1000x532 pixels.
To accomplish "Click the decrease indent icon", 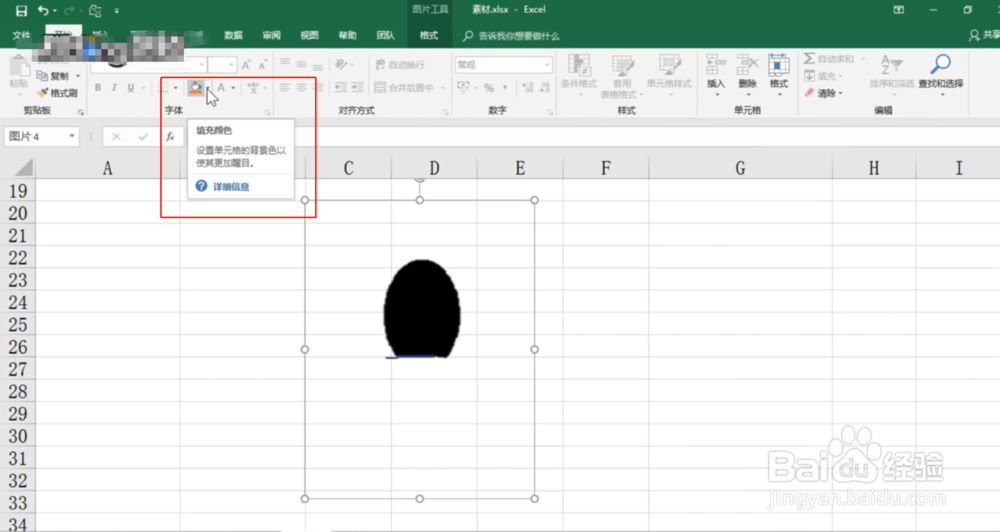I will coord(341,87).
